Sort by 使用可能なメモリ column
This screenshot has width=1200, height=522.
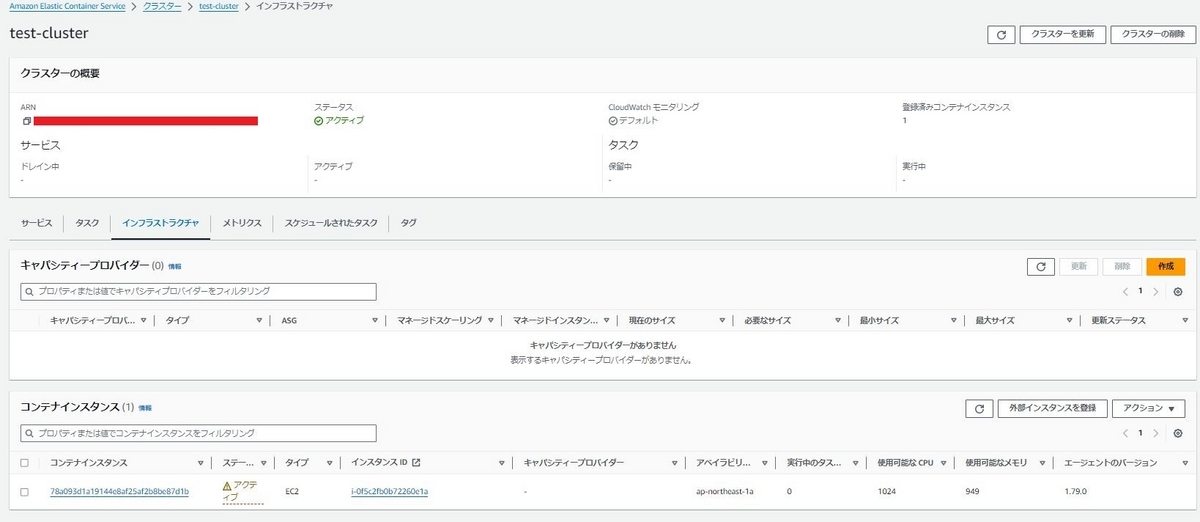click(1041, 463)
